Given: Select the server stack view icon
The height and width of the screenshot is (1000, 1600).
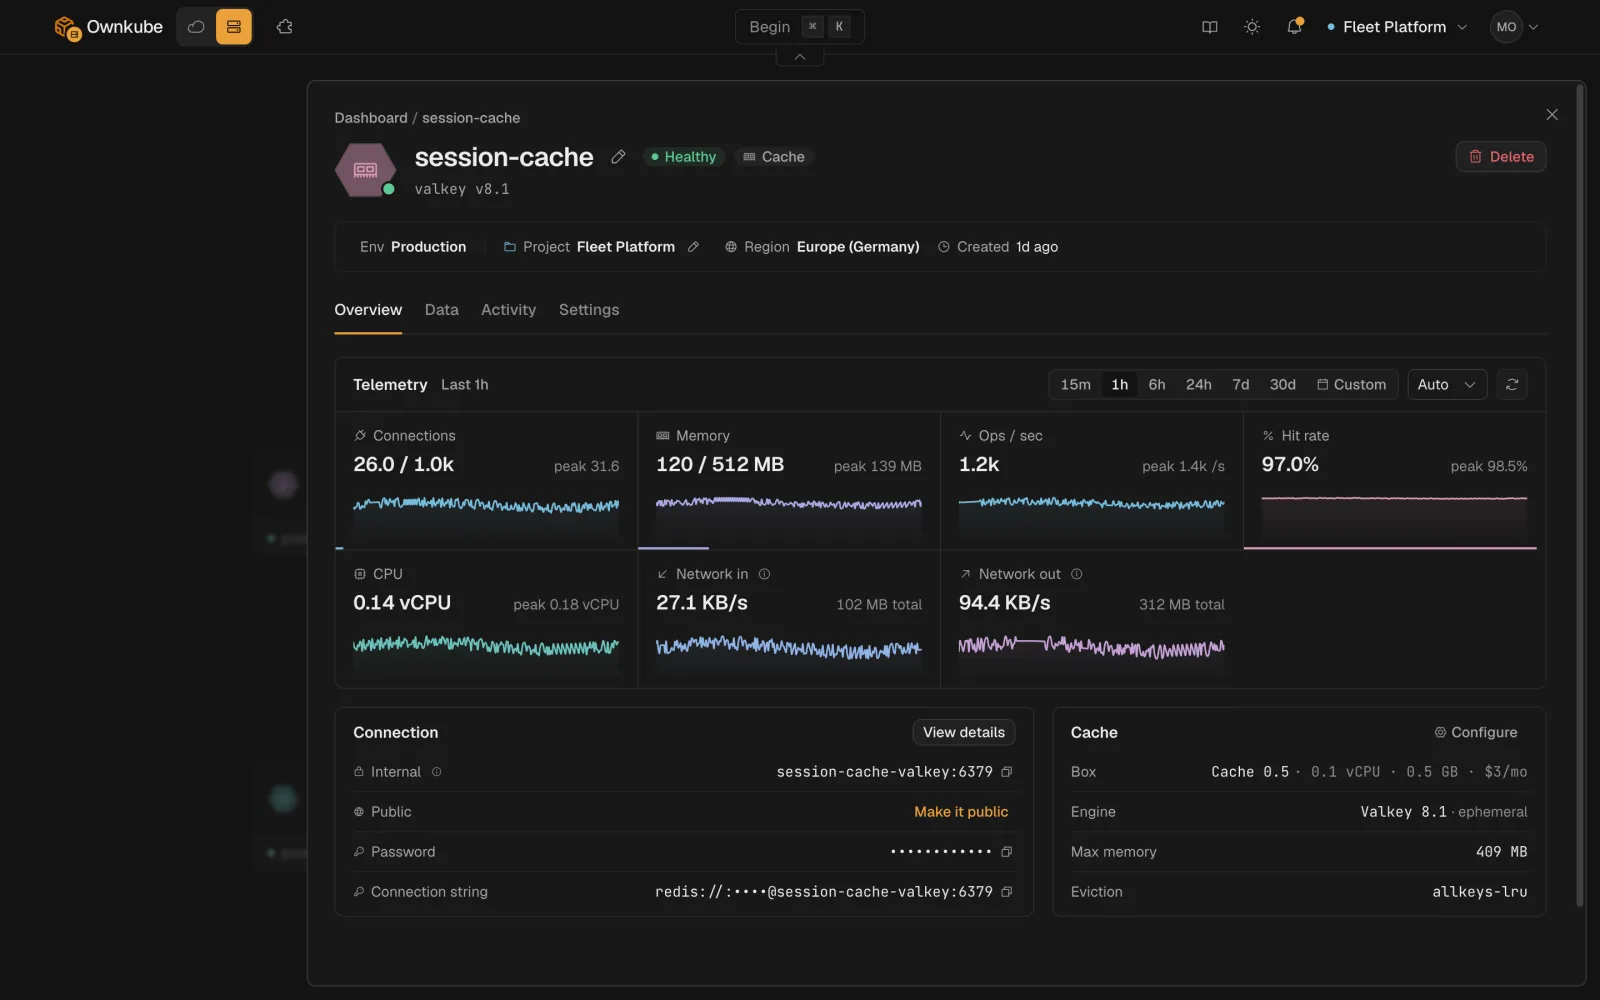Looking at the screenshot, I should click(x=234, y=27).
